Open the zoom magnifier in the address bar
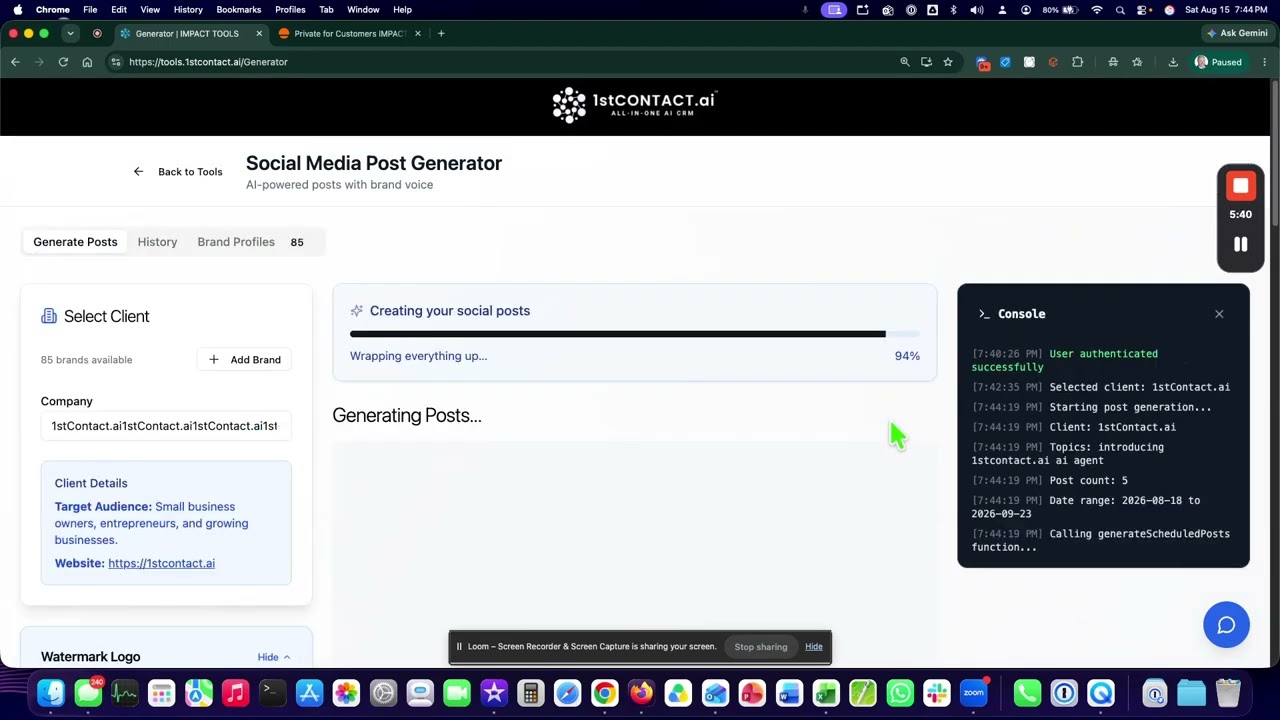 tap(905, 62)
